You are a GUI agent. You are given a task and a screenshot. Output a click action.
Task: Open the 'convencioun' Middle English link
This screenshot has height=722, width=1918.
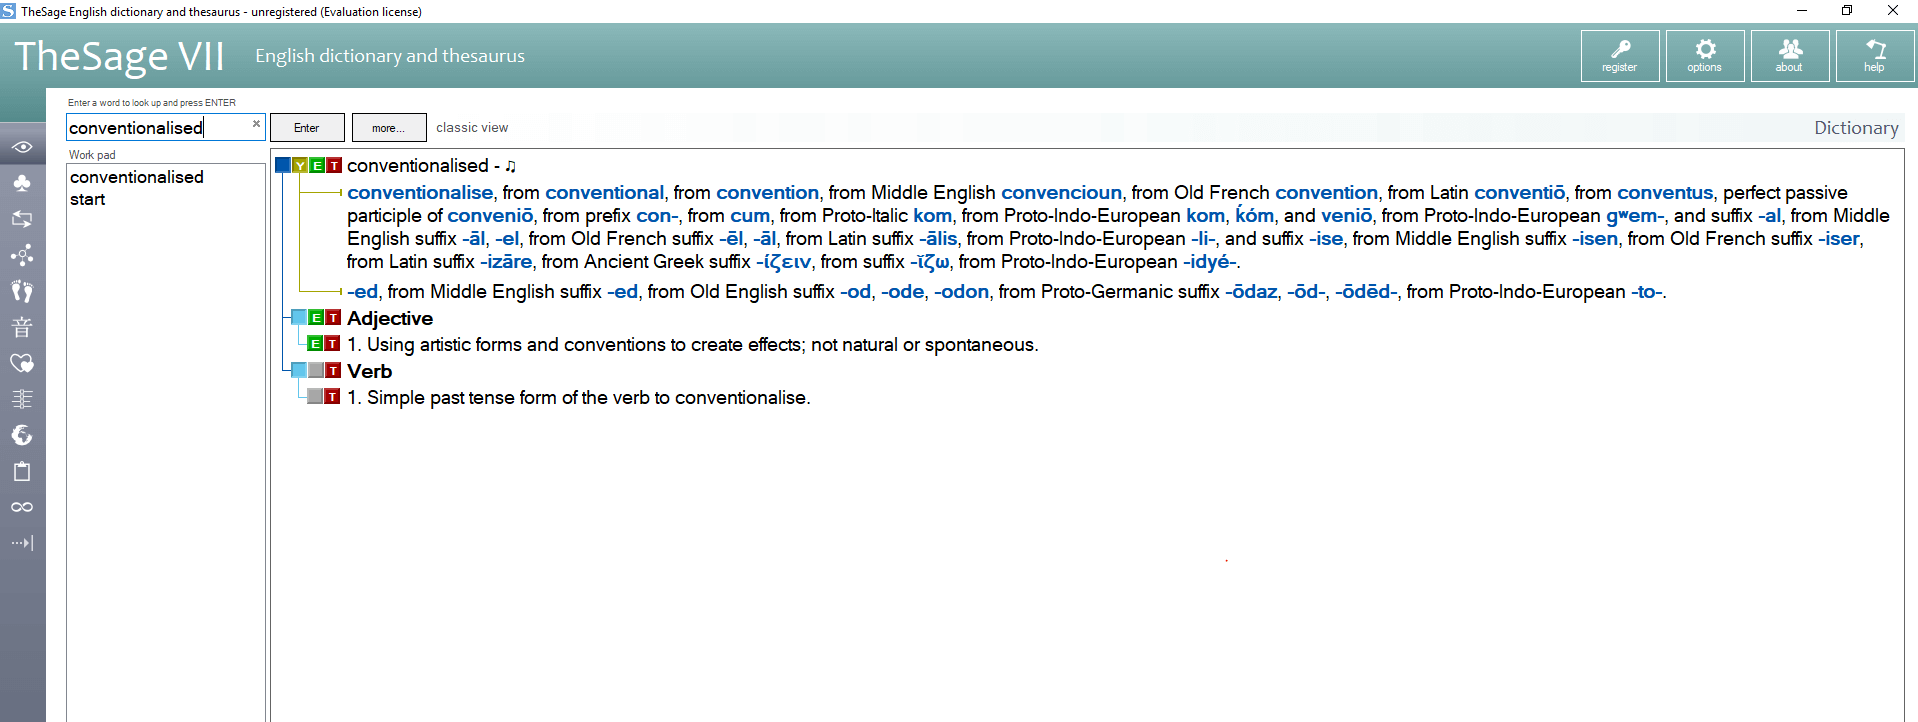(x=1061, y=193)
